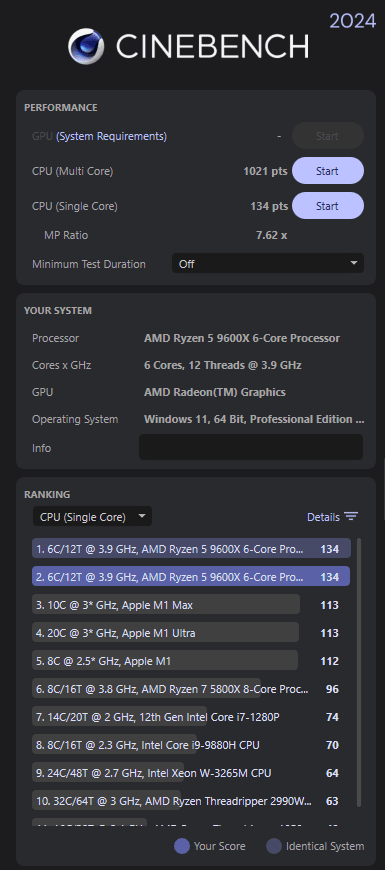Click the 2024 version label
Image resolution: width=385 pixels, height=870 pixels.
tap(353, 21)
